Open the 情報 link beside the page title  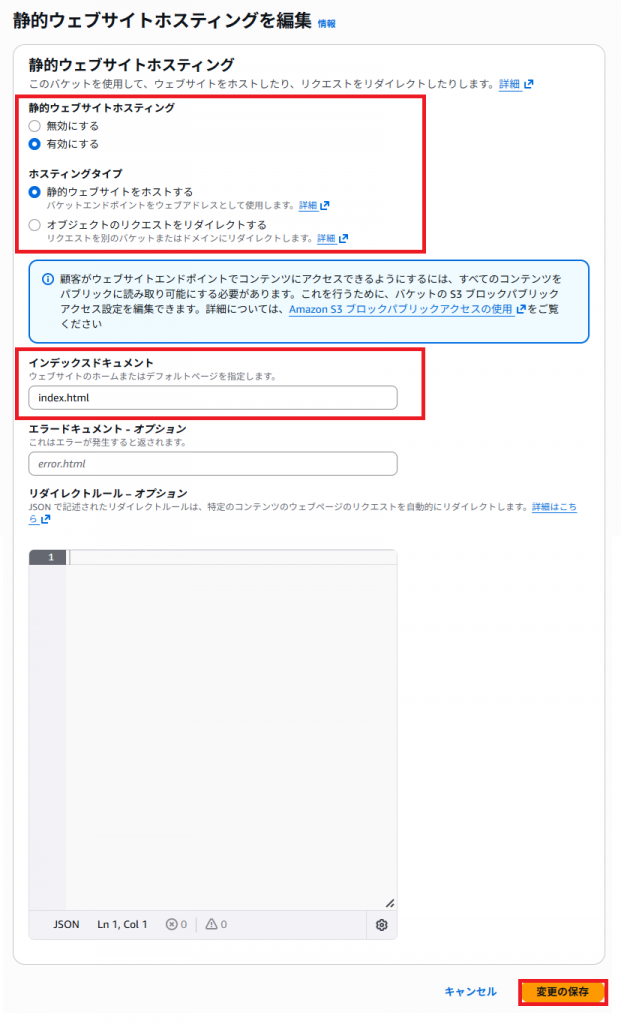[x=326, y=24]
